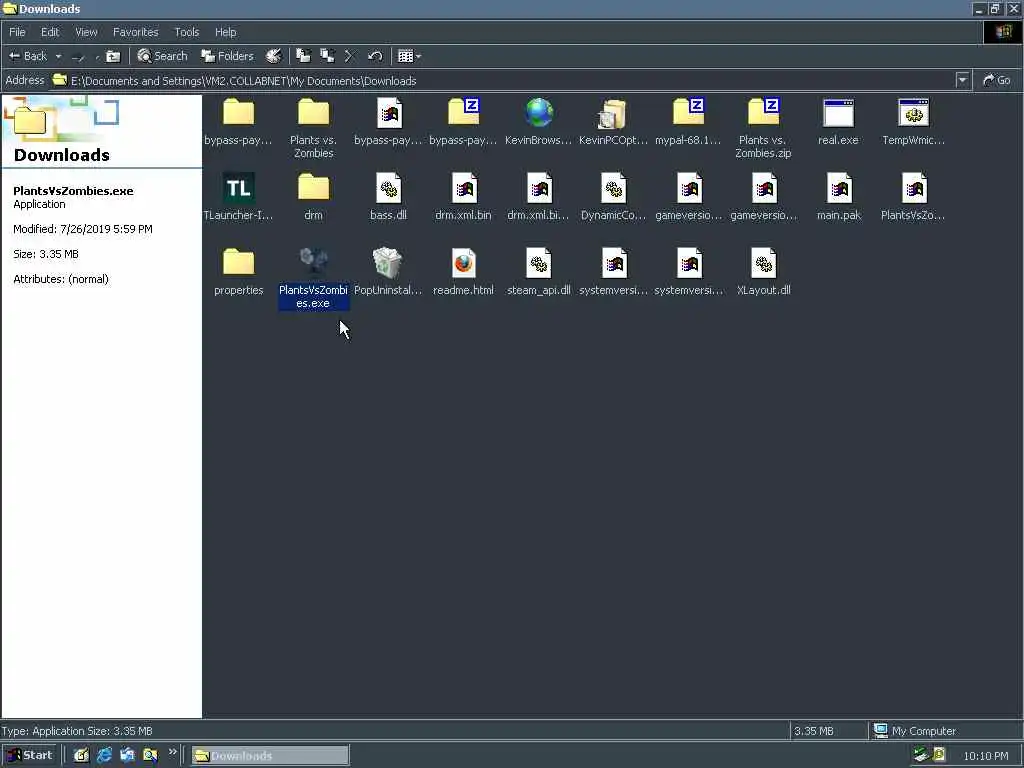The image size is (1024, 768).
Task: Click in the Address bar path field
Action: [503, 81]
